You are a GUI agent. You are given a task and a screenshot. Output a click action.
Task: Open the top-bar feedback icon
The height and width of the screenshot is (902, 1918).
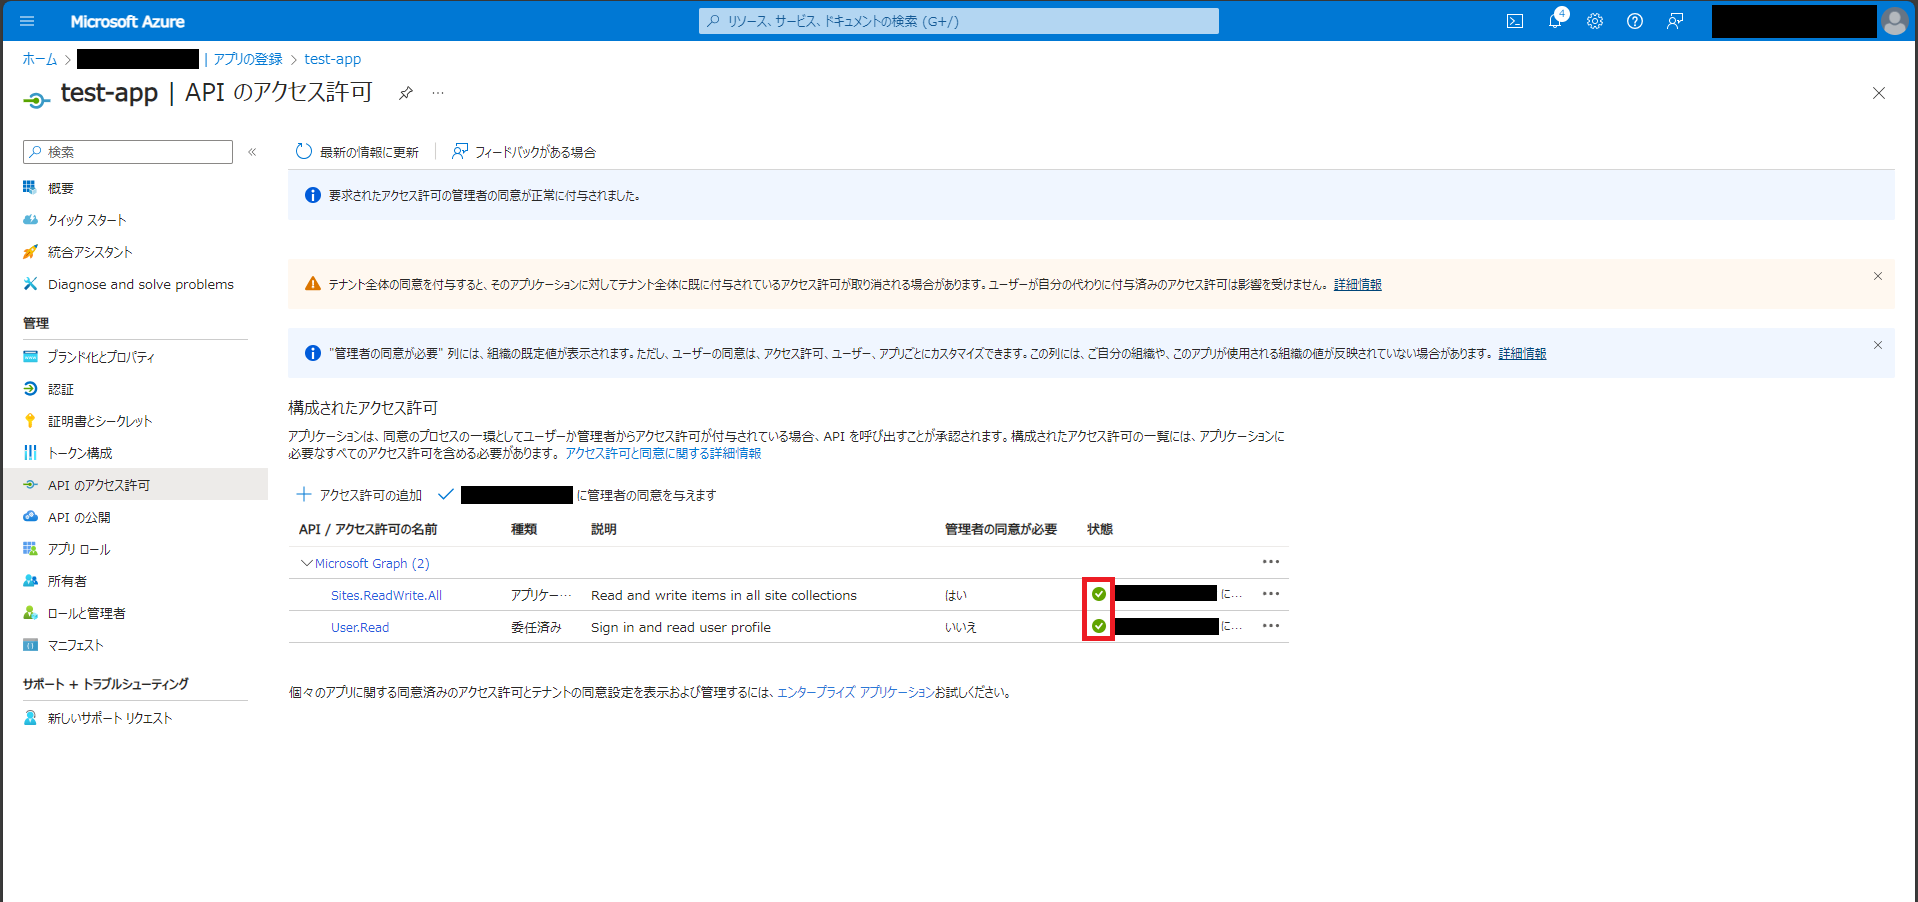point(1675,21)
